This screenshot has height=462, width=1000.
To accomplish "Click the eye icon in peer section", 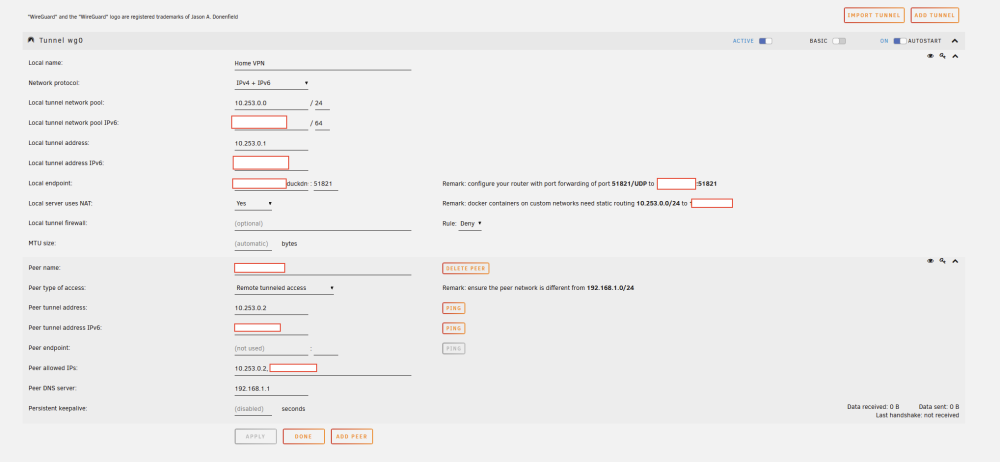I will click(x=930, y=261).
